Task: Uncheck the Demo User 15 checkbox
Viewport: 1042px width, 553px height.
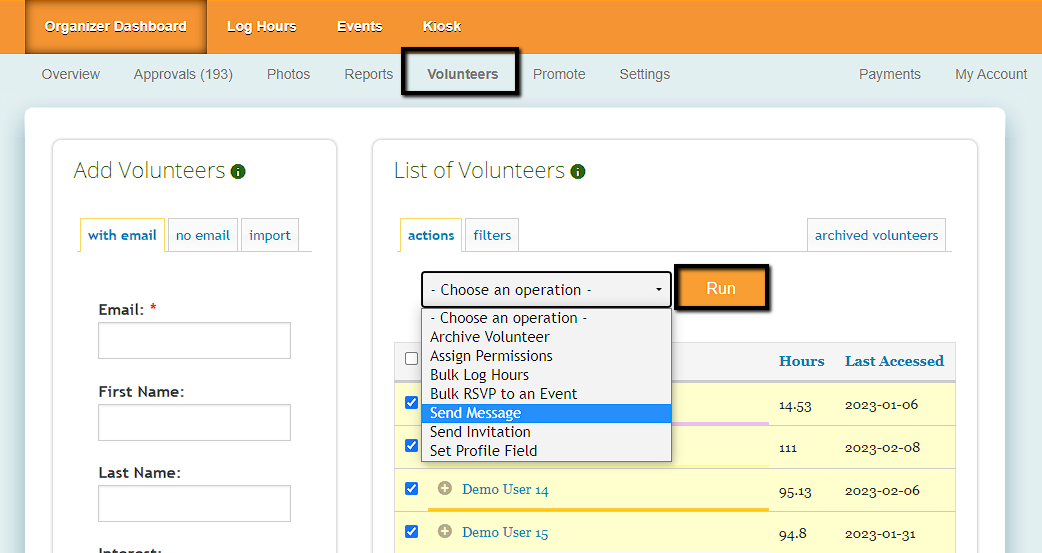Action: pos(411,532)
